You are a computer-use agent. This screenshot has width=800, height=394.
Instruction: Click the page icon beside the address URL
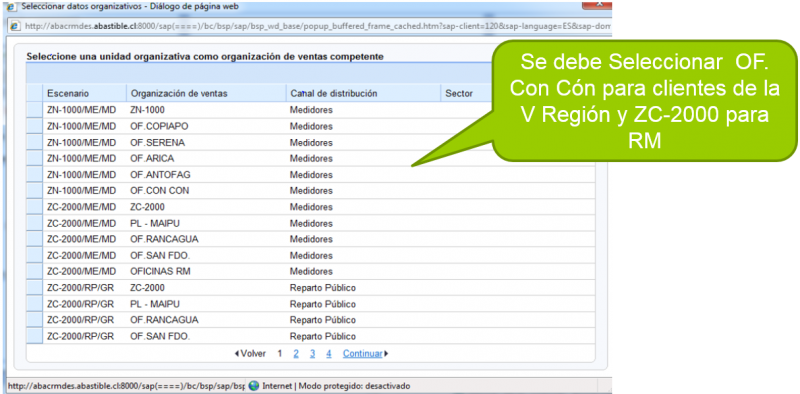(x=15, y=26)
